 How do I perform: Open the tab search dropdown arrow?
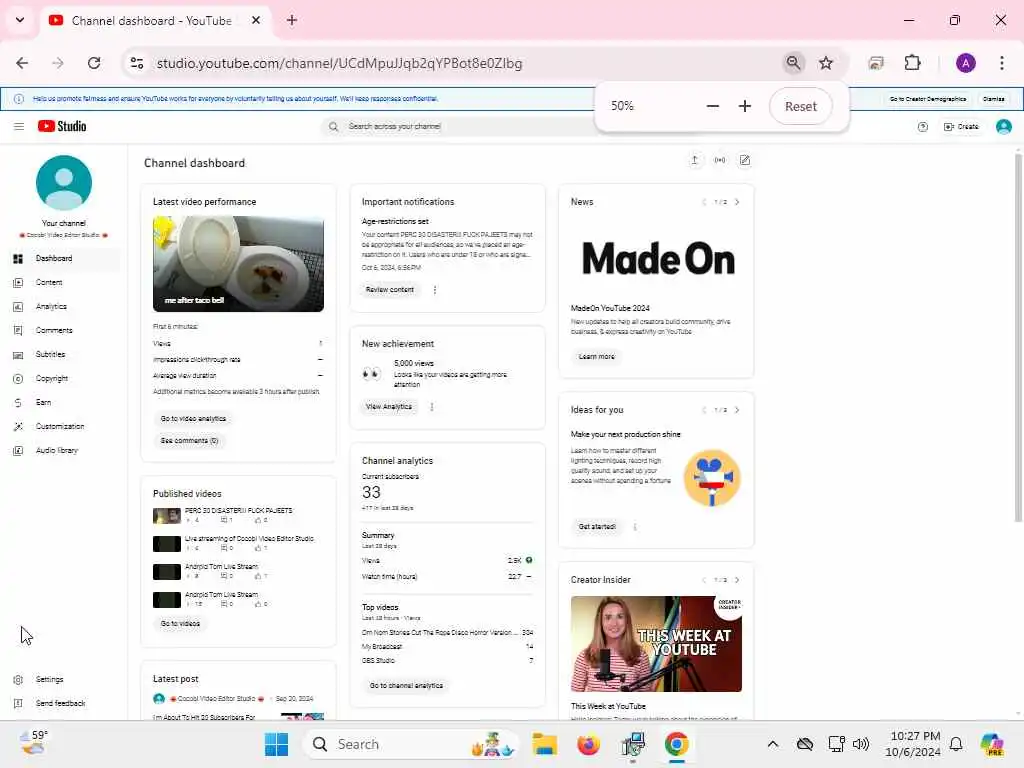(x=20, y=20)
